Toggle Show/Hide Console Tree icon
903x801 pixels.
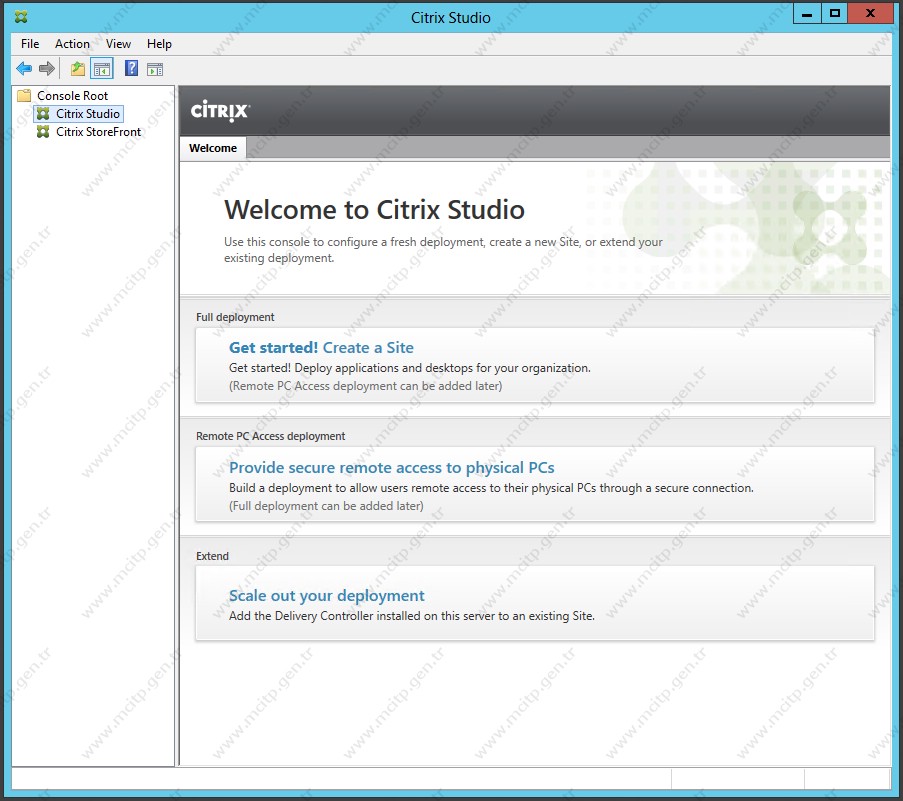coord(102,69)
